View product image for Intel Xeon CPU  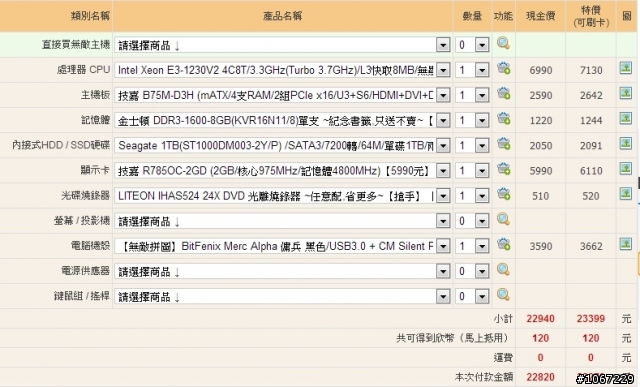pos(626,68)
